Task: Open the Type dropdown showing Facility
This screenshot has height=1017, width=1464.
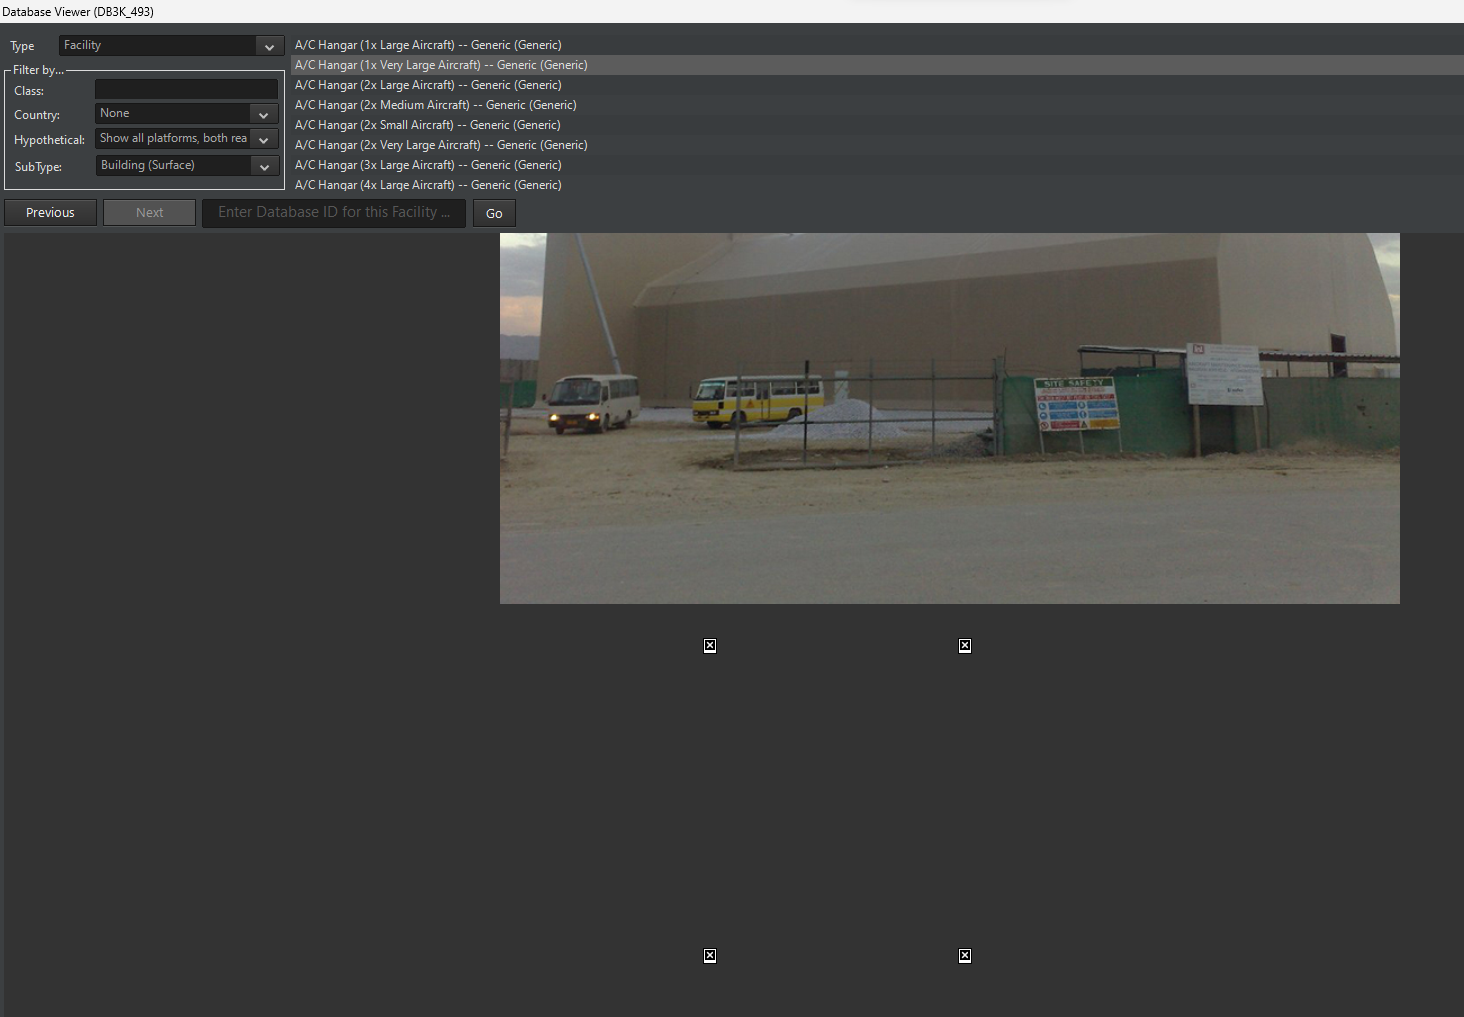Action: [x=171, y=46]
